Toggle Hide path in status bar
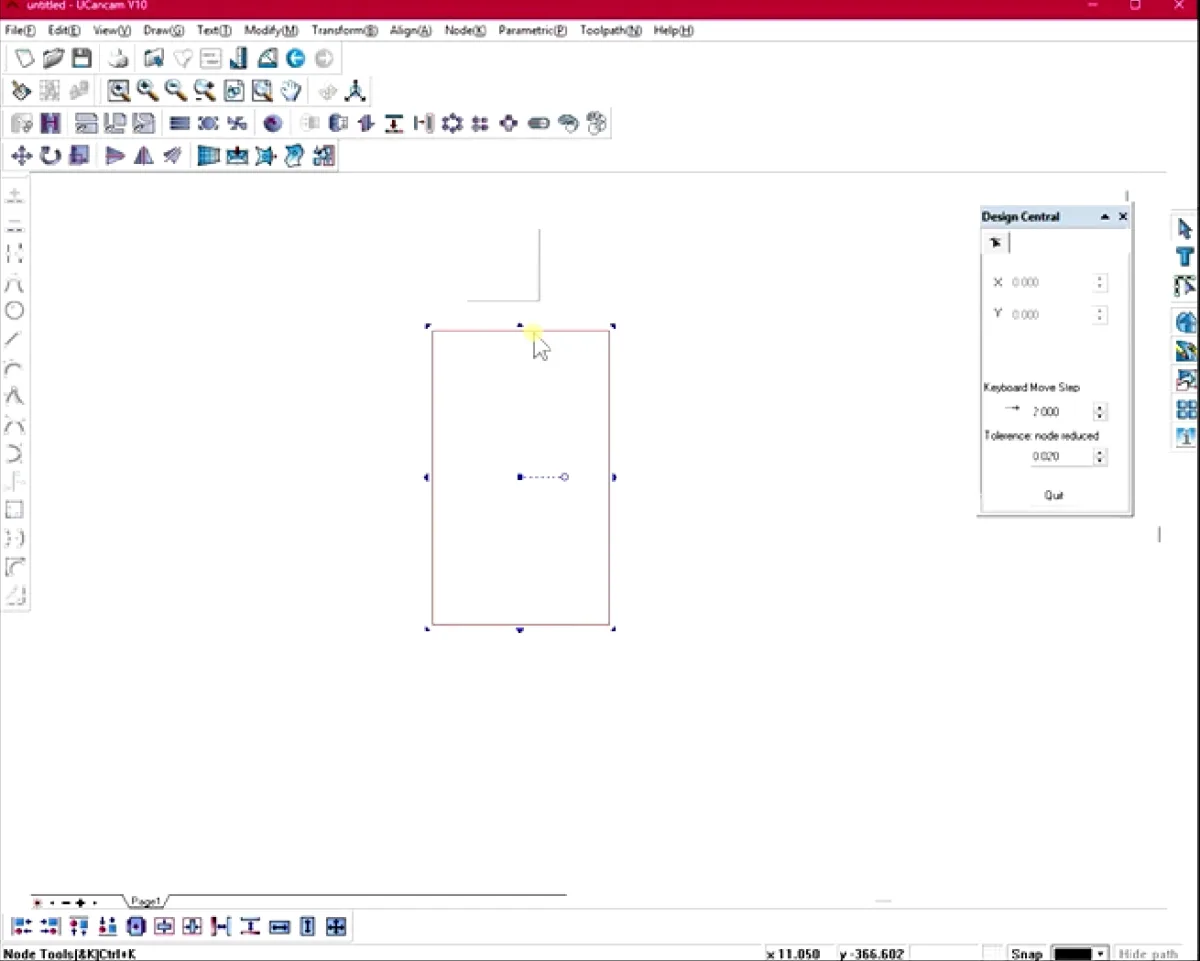 (1148, 953)
